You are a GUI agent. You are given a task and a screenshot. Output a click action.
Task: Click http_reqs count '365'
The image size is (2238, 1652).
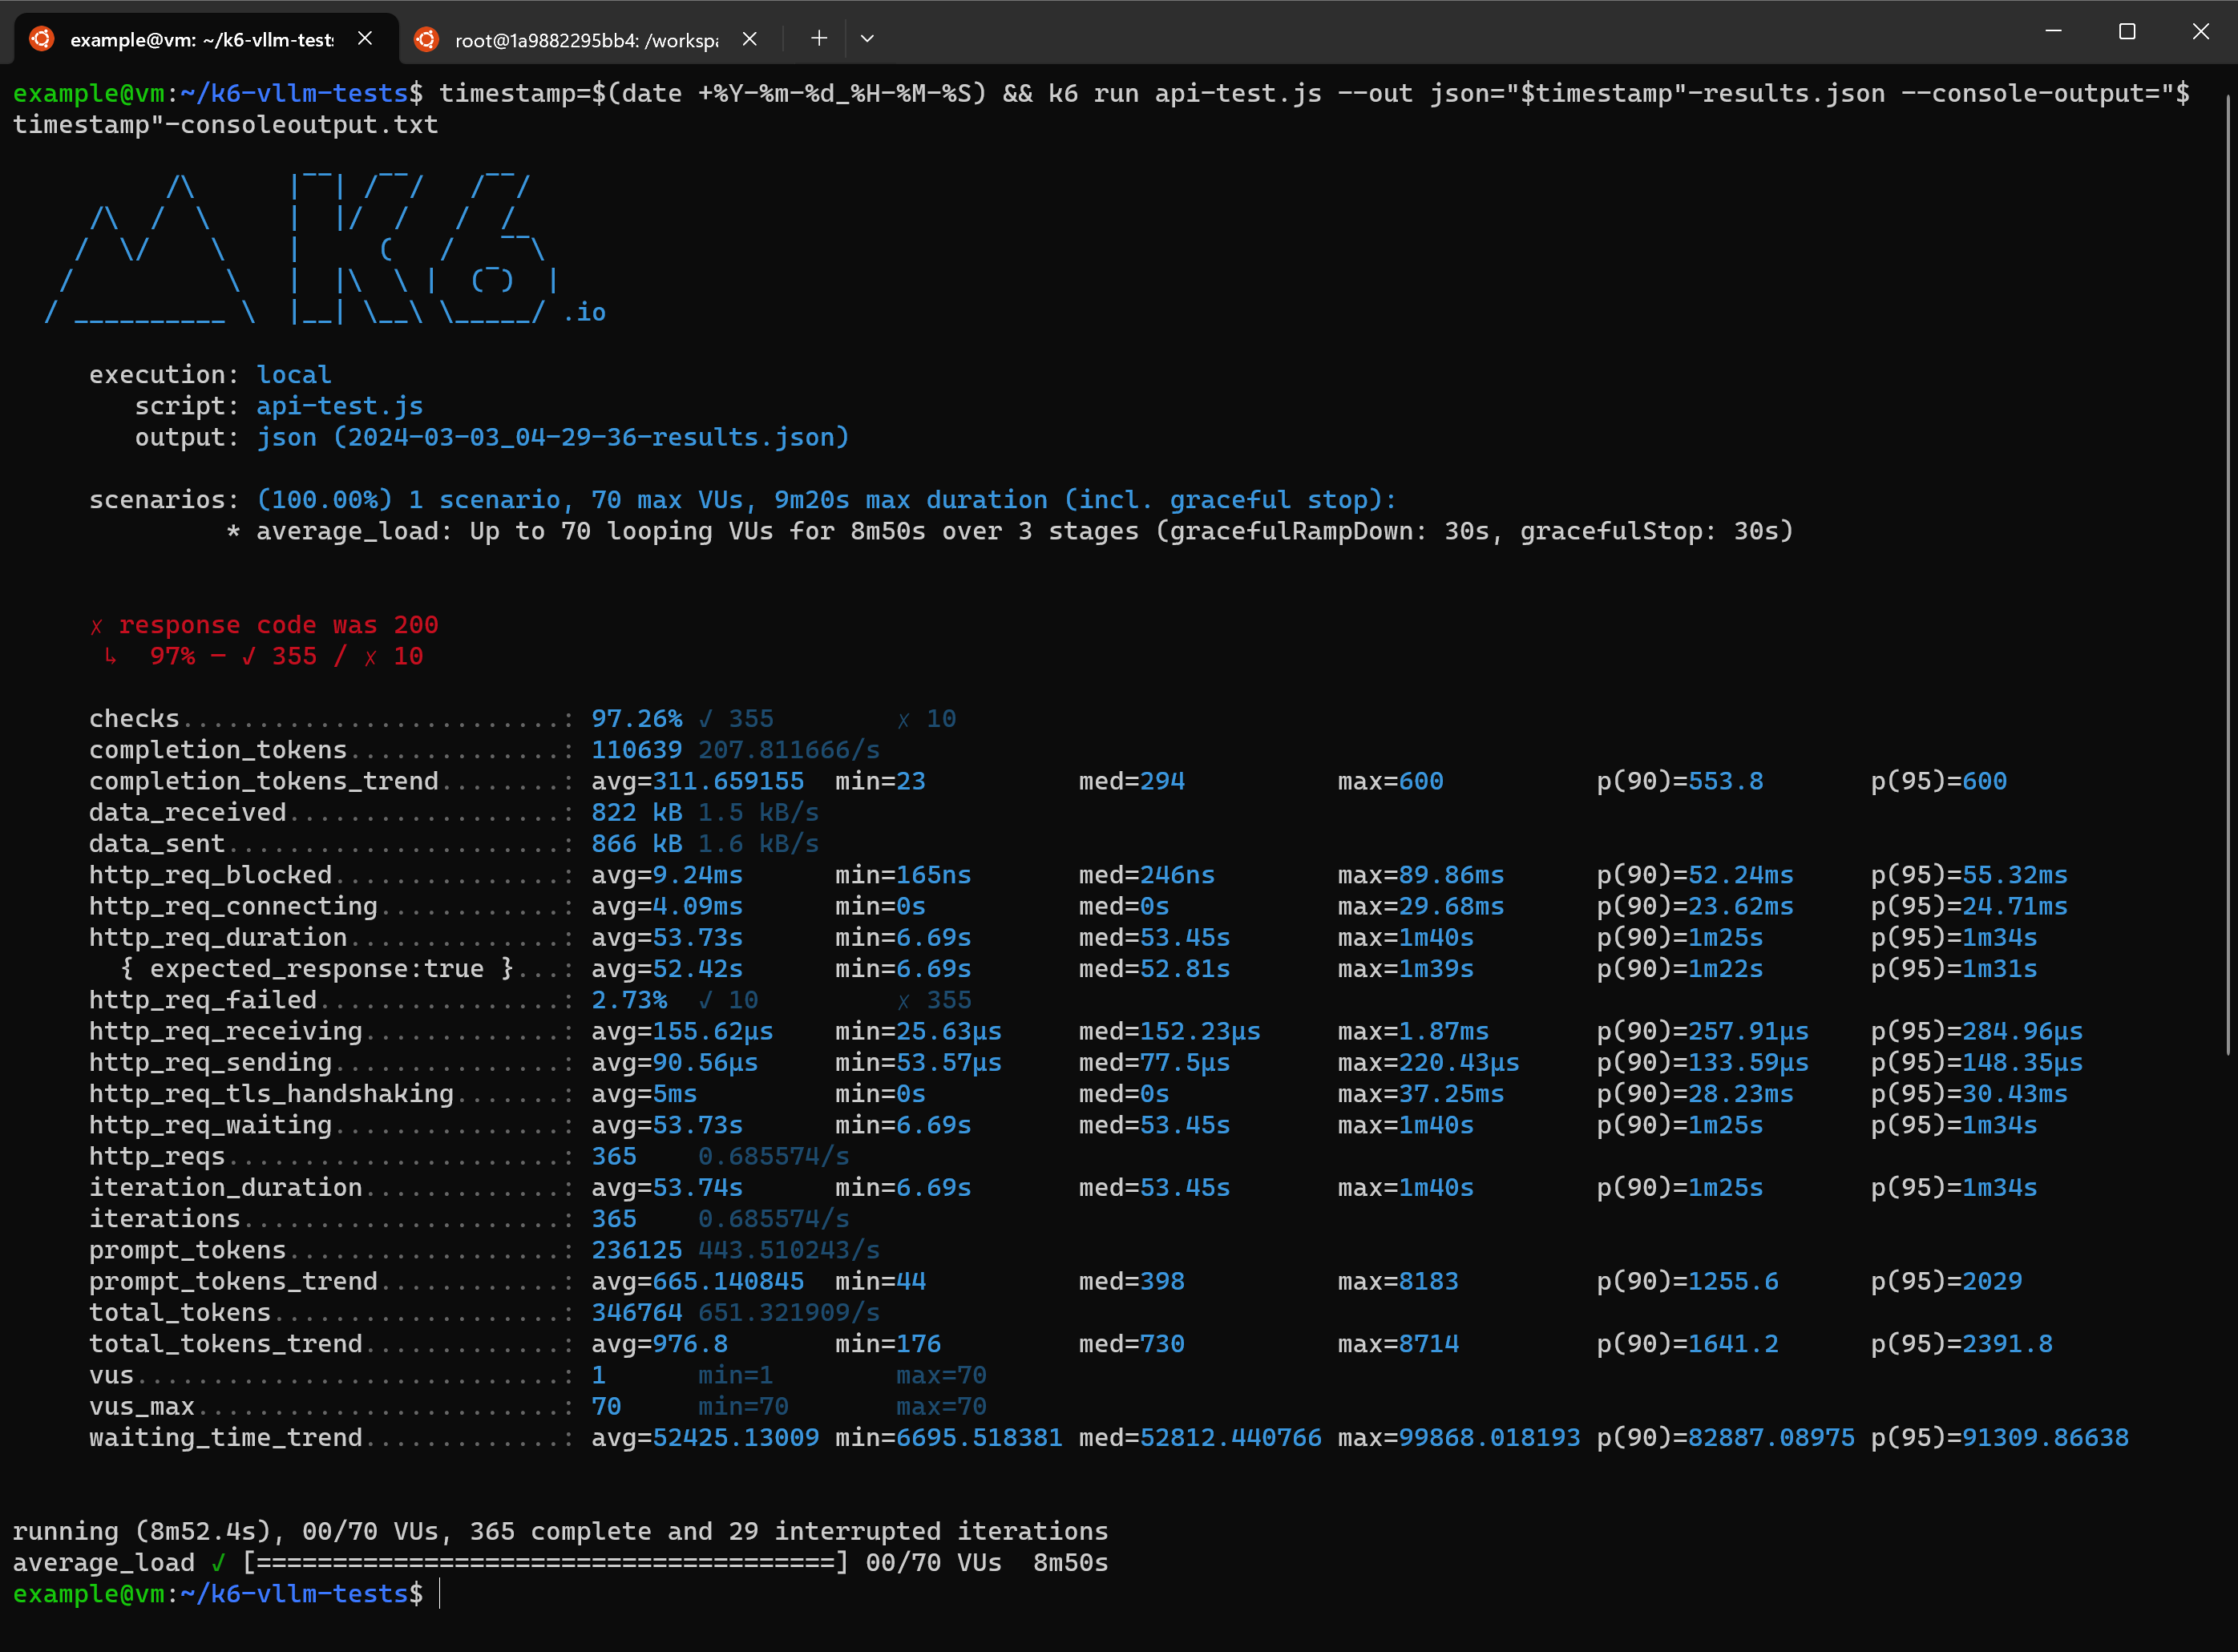click(x=614, y=1156)
